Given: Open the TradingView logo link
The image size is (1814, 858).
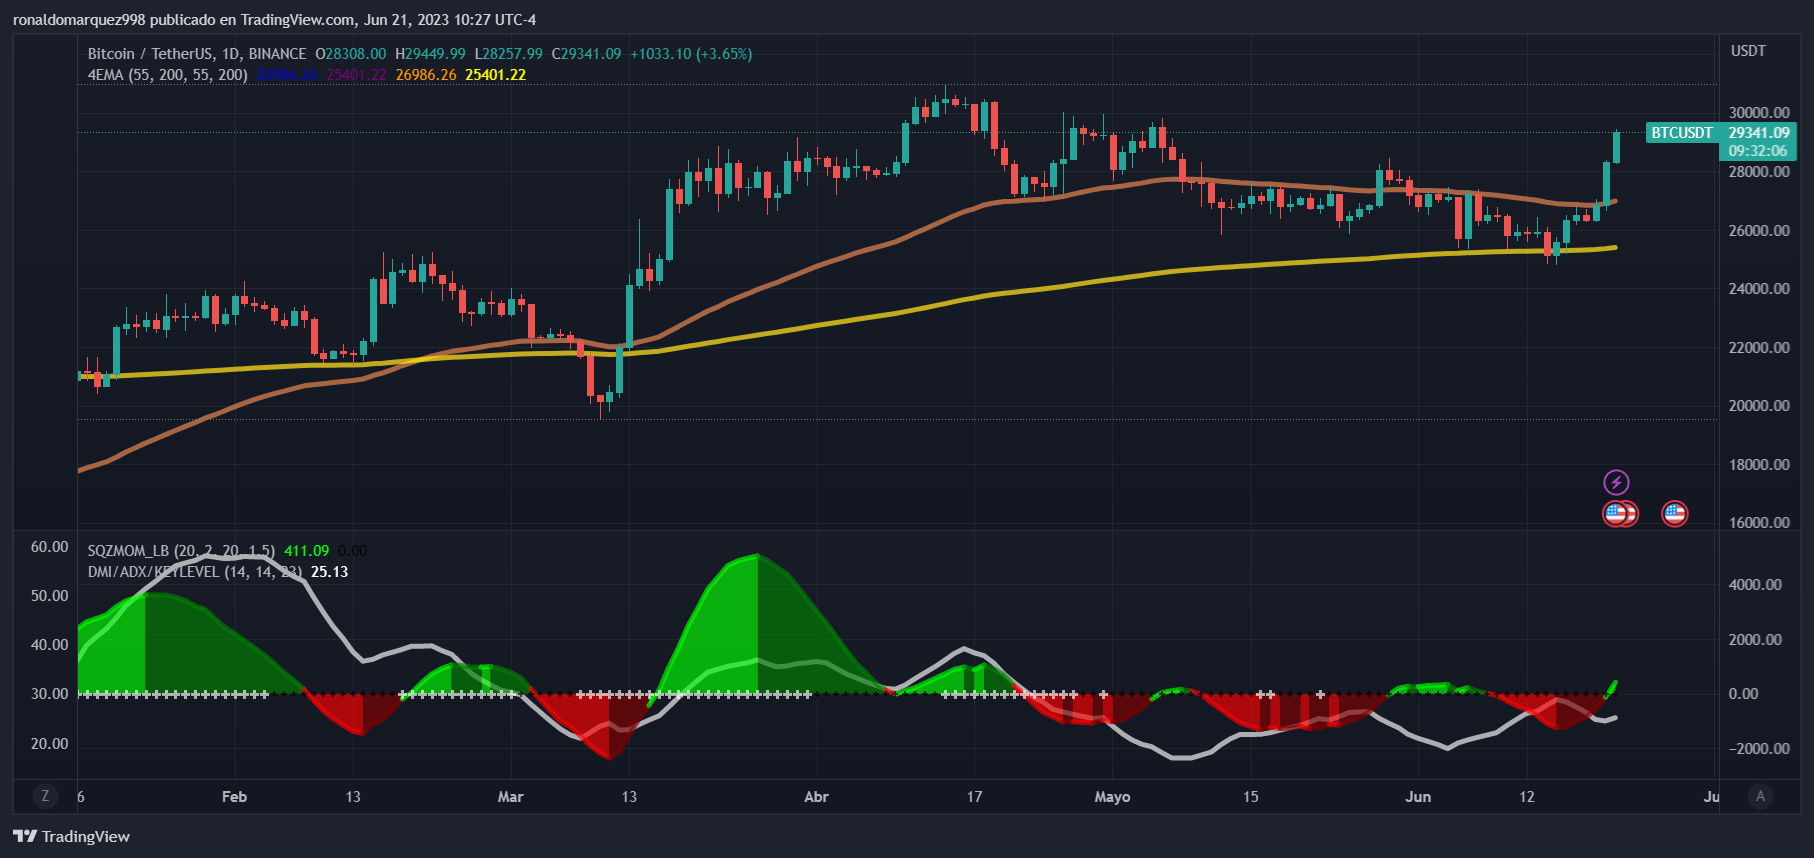Looking at the screenshot, I should point(72,836).
